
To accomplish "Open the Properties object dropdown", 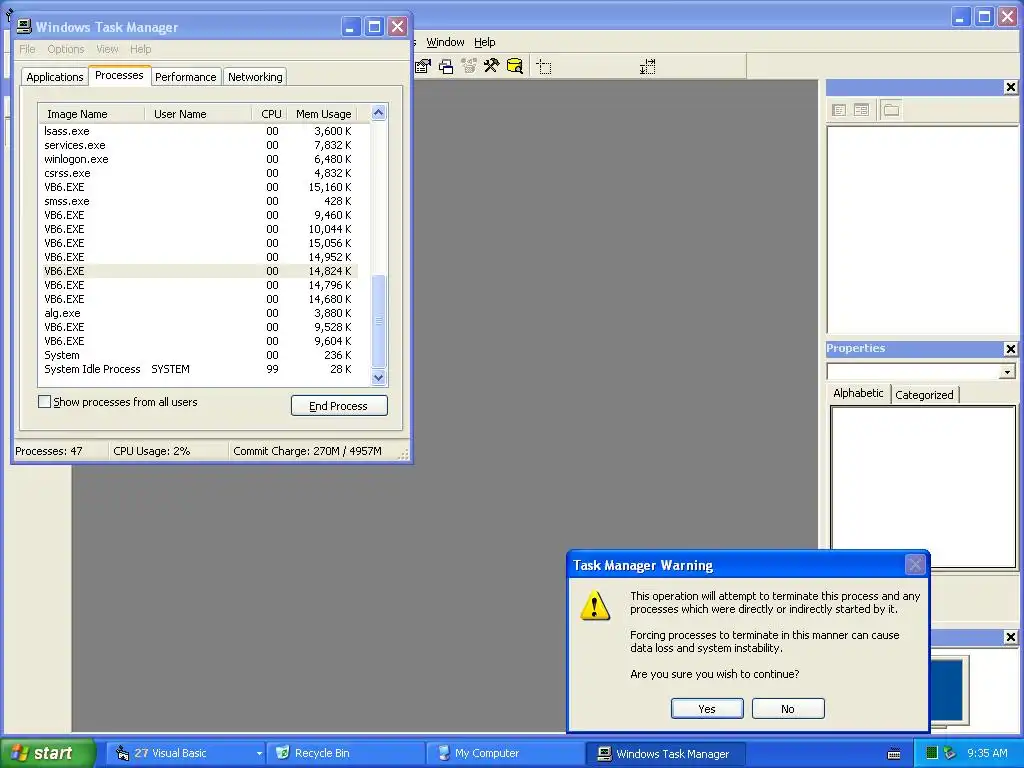I will click(1006, 372).
